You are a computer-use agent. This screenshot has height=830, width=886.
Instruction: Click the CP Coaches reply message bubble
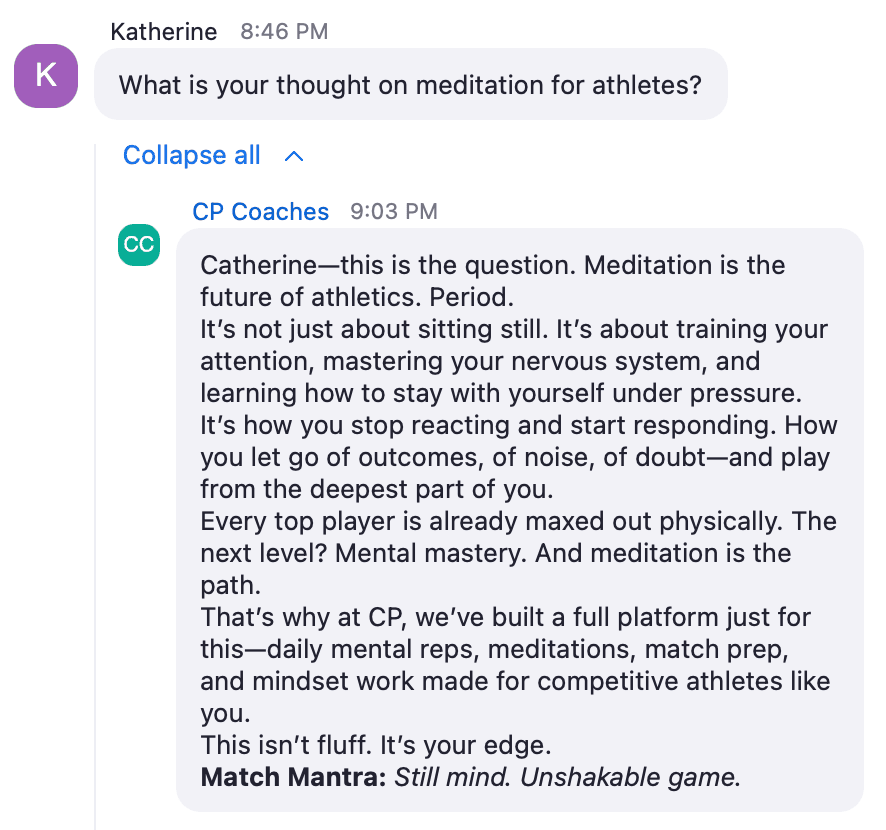[520, 520]
